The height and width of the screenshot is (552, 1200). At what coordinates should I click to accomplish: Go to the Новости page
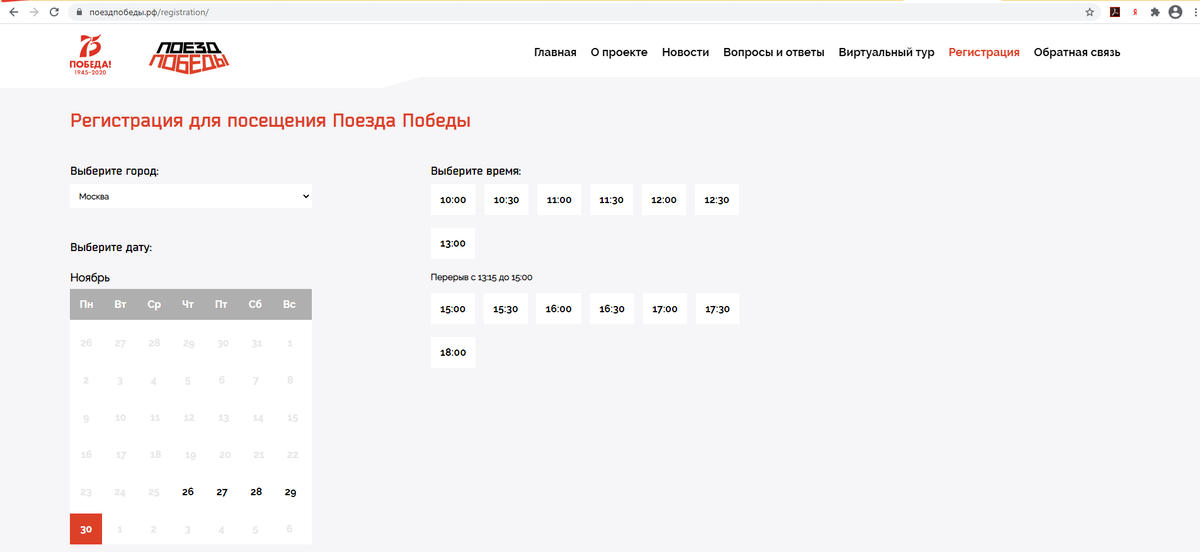(x=685, y=53)
